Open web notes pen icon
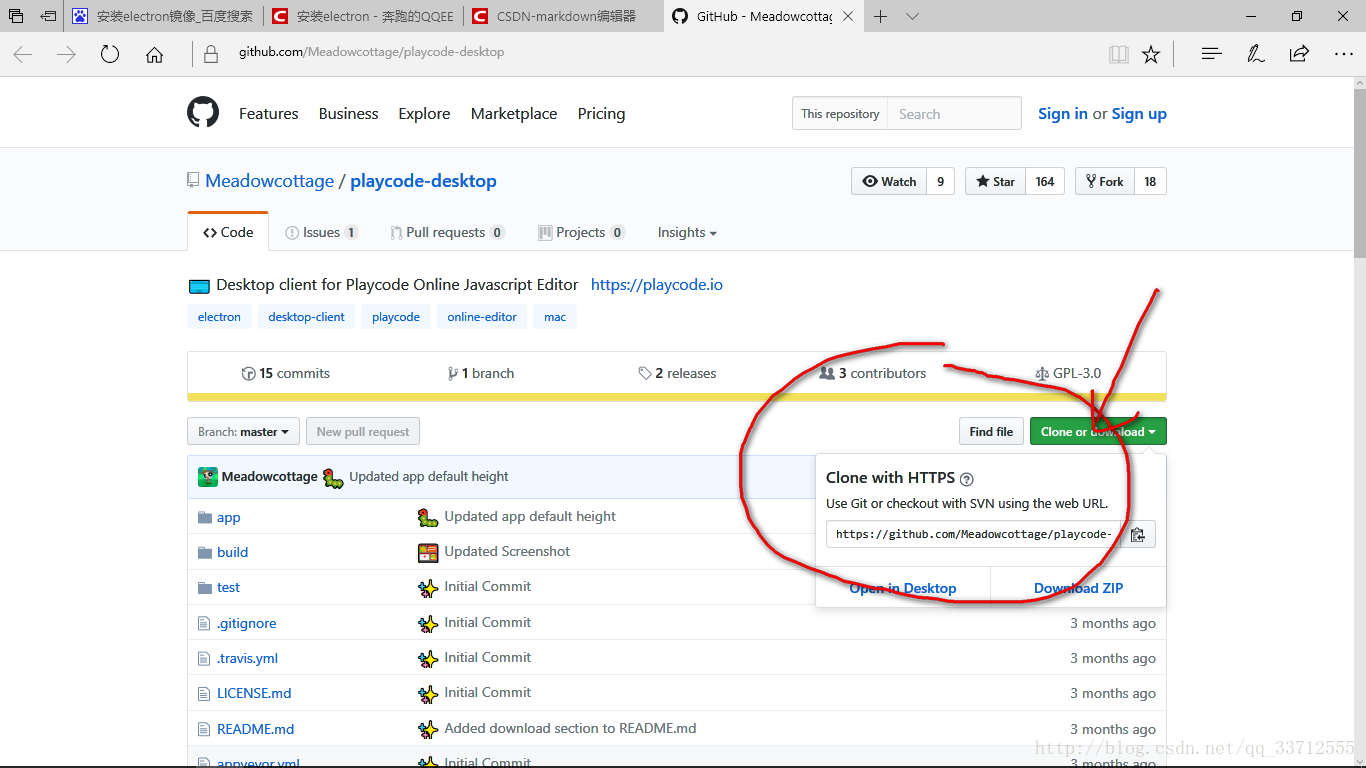1366x768 pixels. click(1256, 55)
